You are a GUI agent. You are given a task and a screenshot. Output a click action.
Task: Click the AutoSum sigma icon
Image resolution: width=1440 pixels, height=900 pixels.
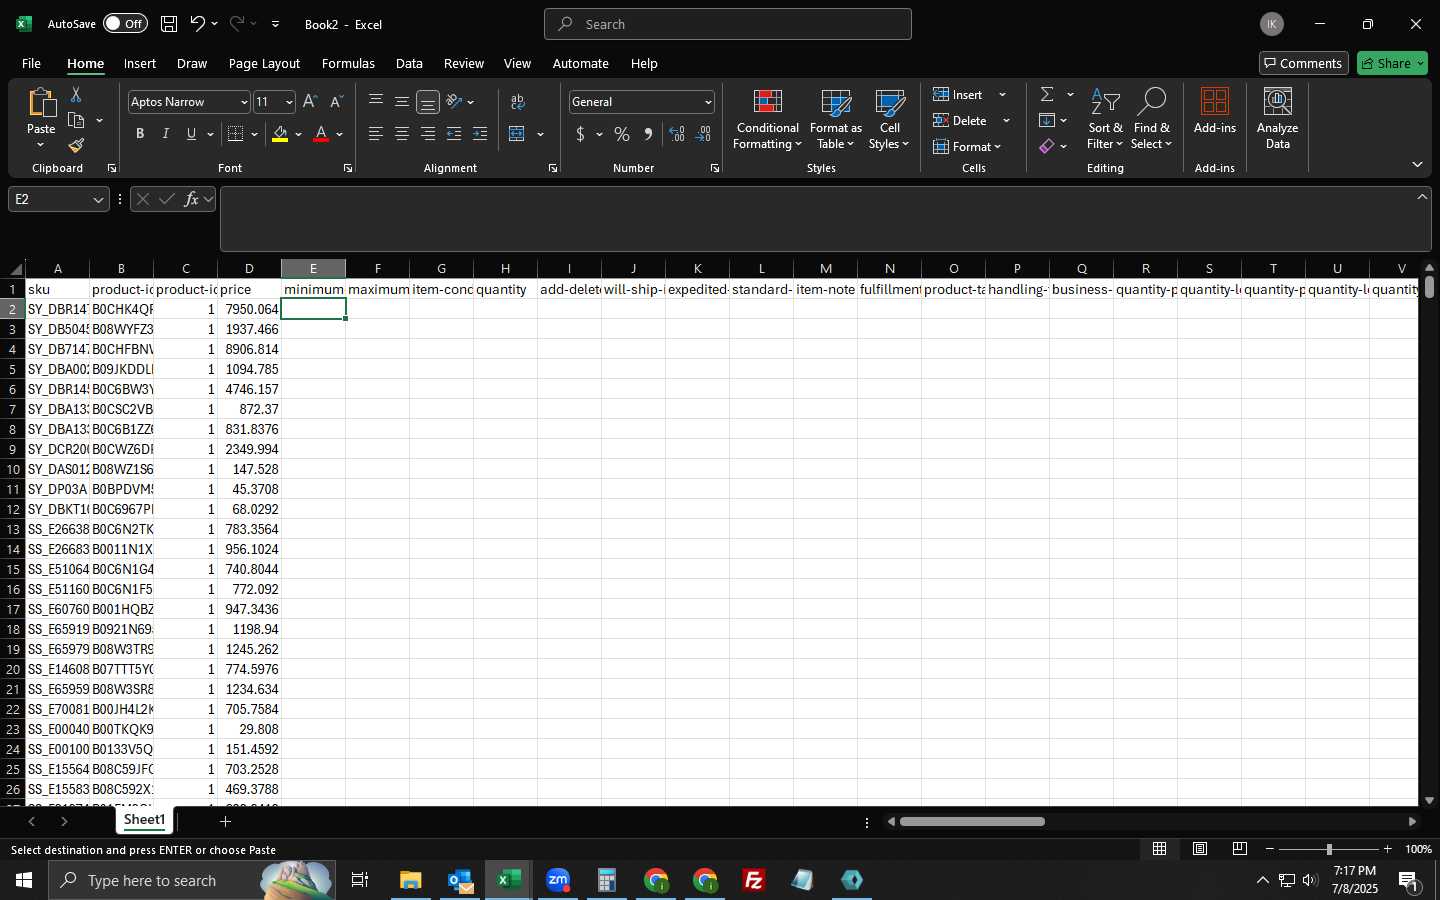1047,94
